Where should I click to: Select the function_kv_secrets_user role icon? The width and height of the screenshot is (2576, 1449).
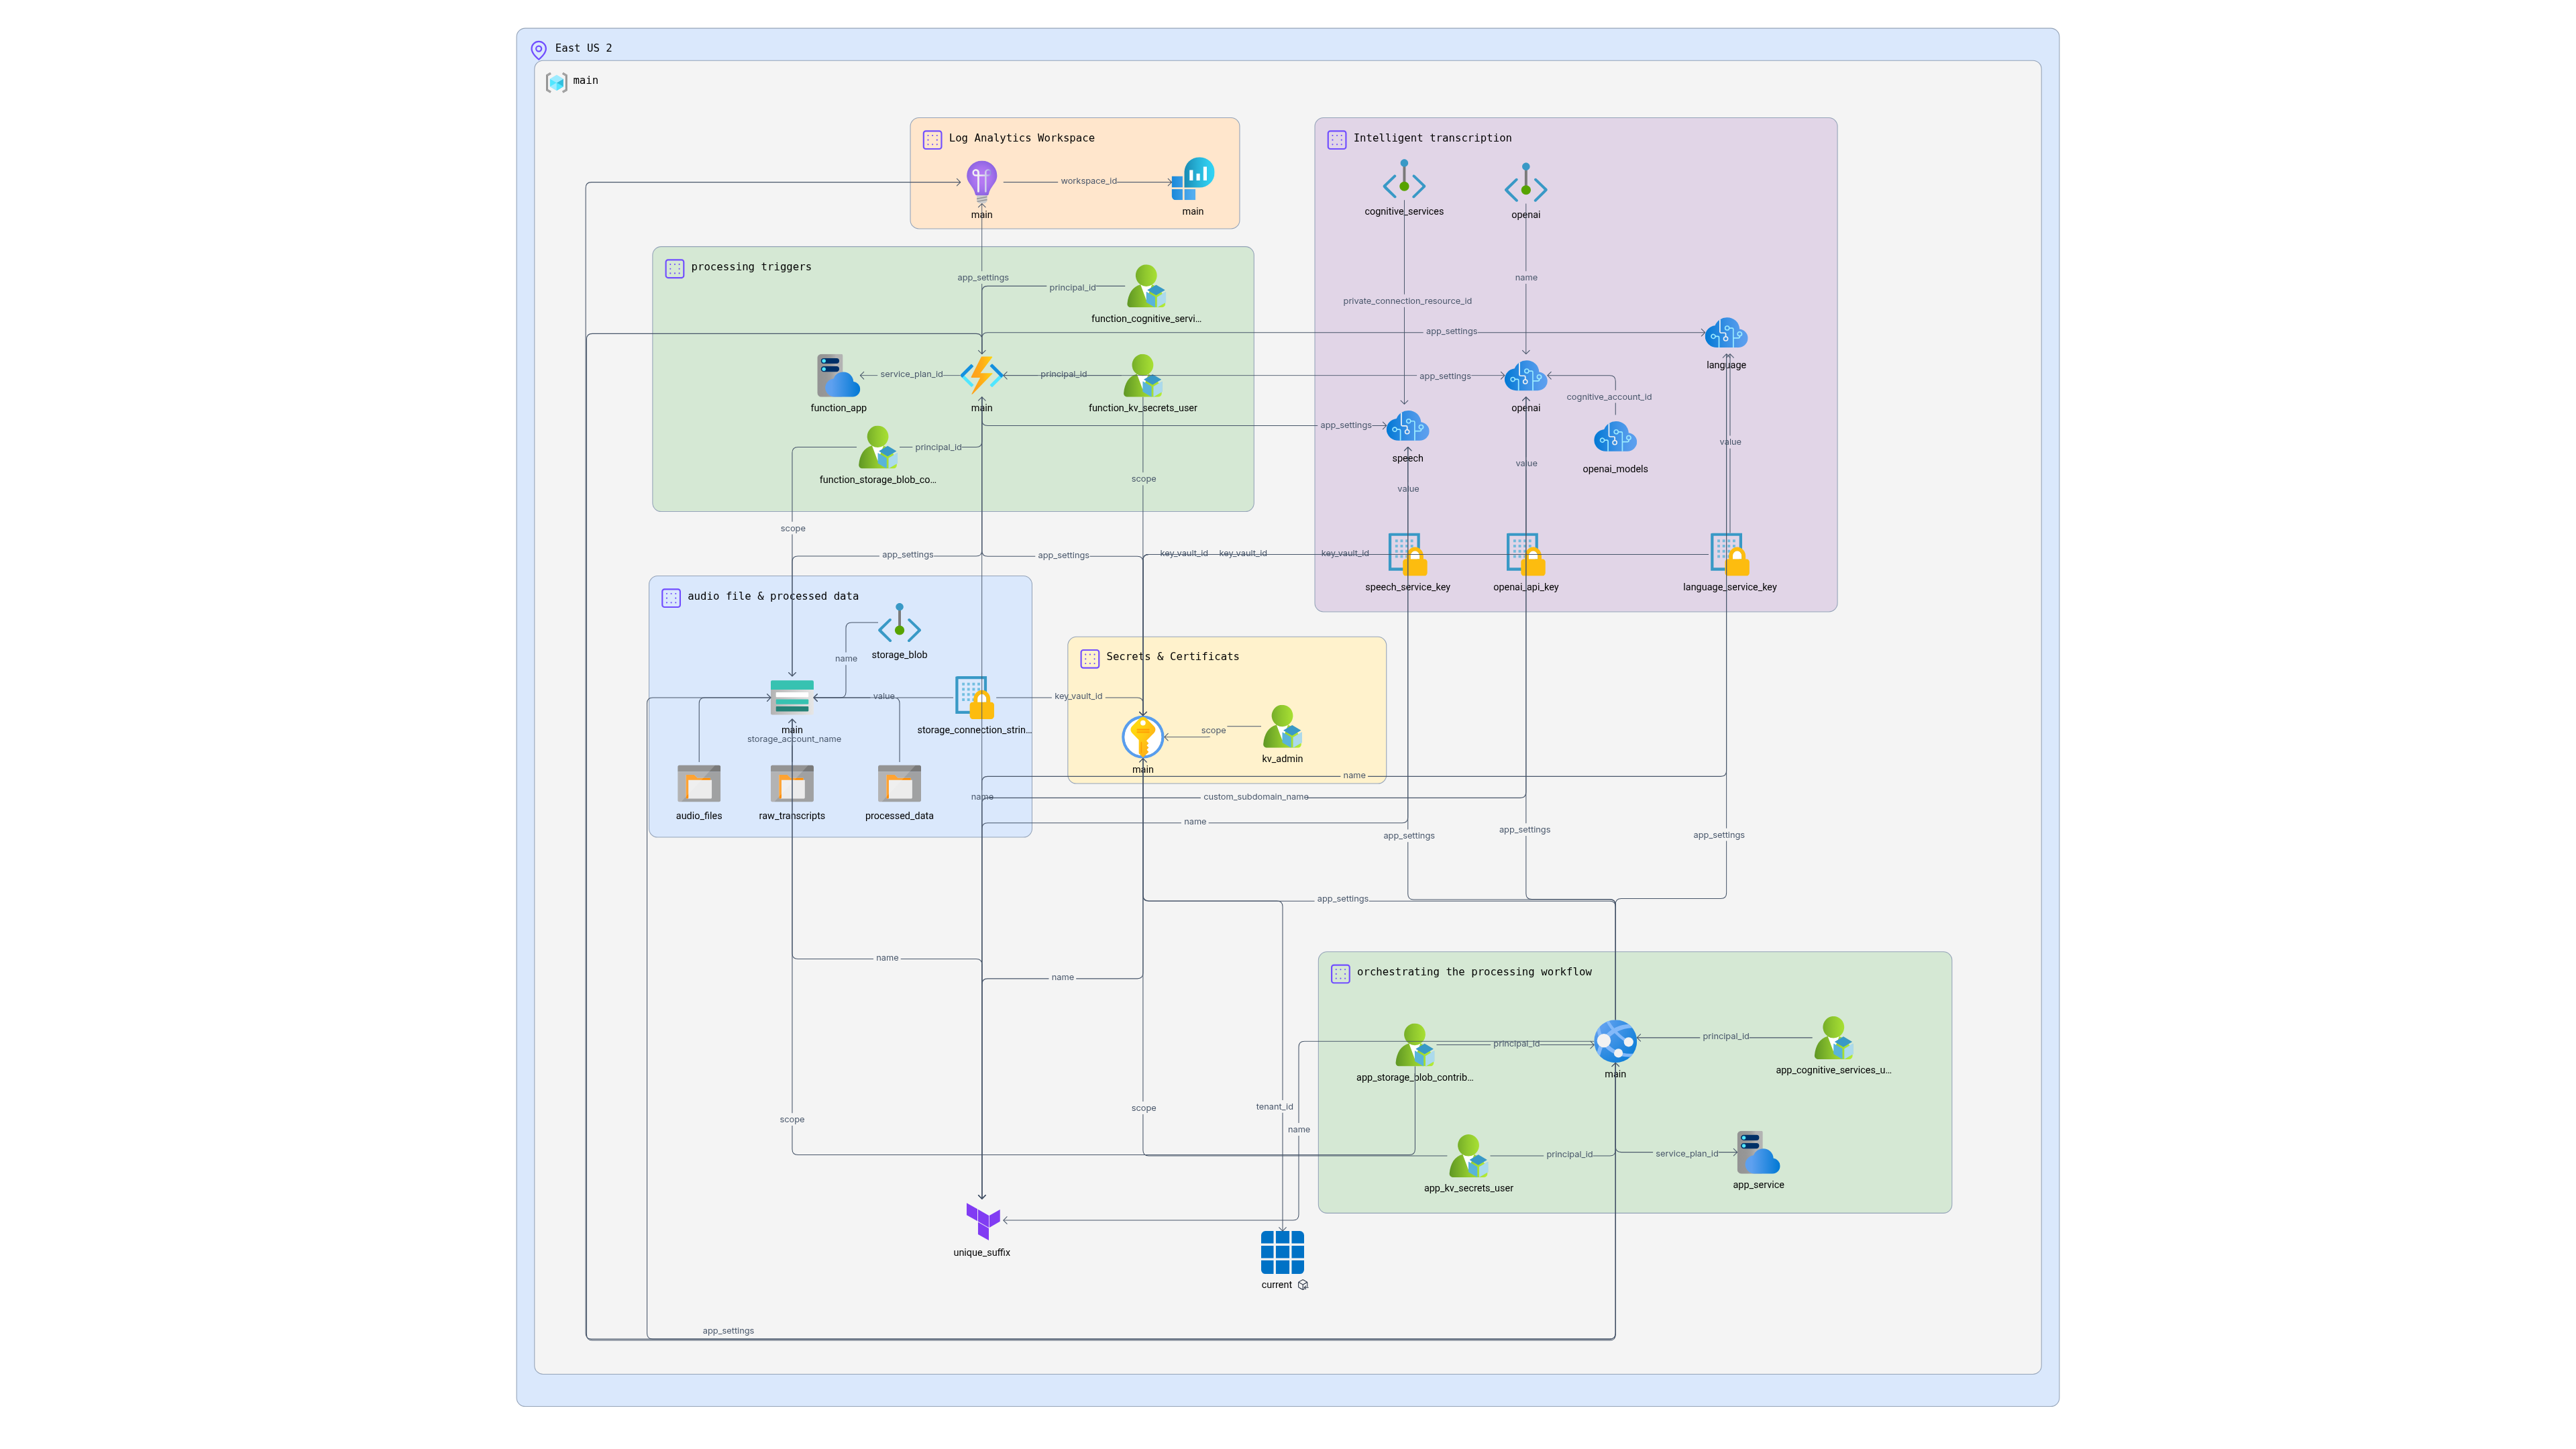point(1142,376)
